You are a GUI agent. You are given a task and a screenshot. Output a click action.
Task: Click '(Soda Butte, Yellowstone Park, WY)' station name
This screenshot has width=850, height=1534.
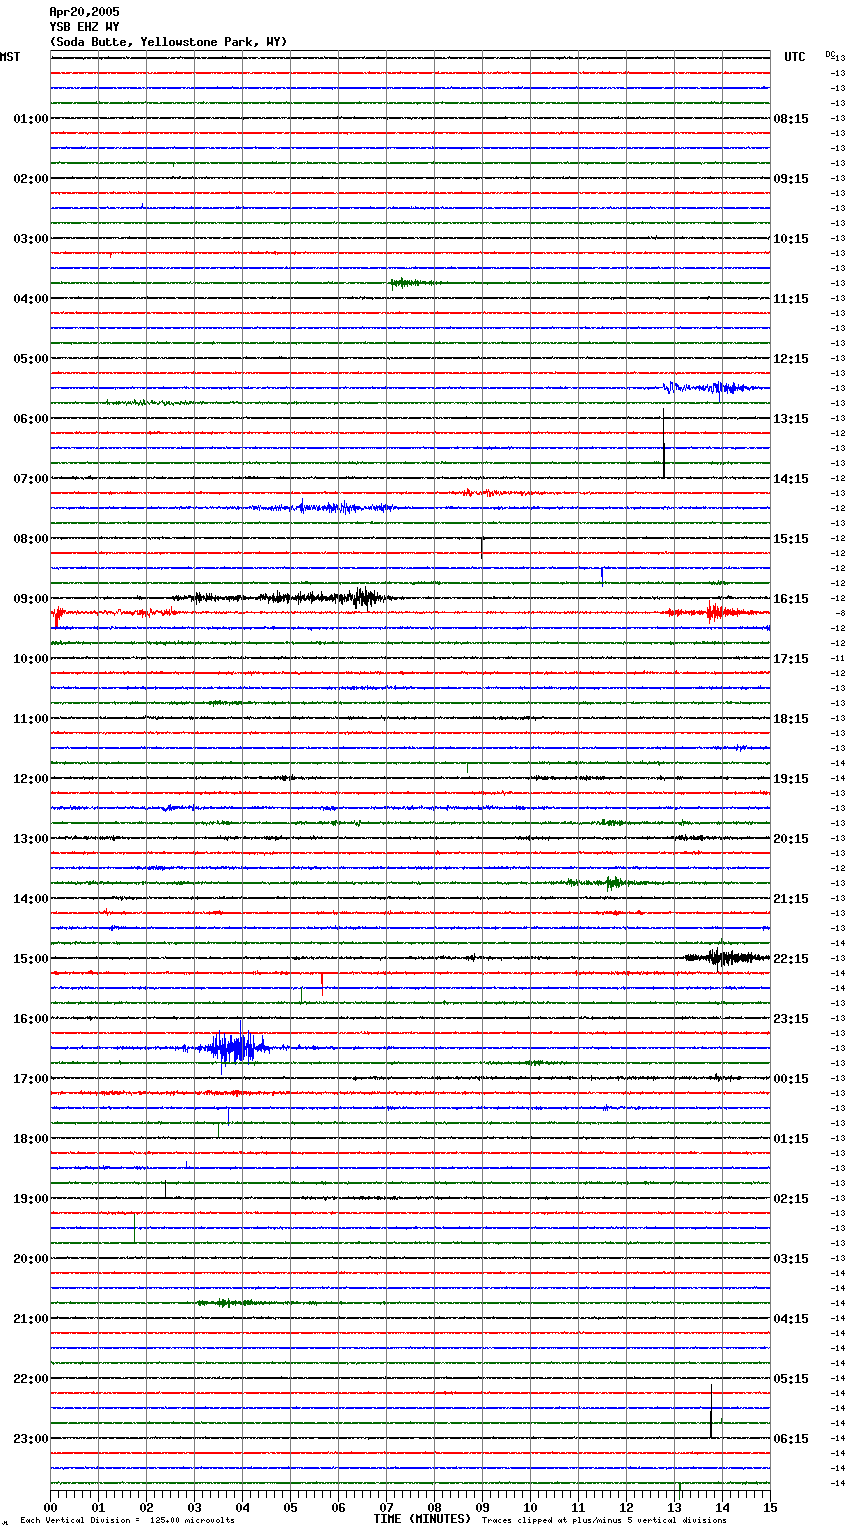[x=168, y=42]
